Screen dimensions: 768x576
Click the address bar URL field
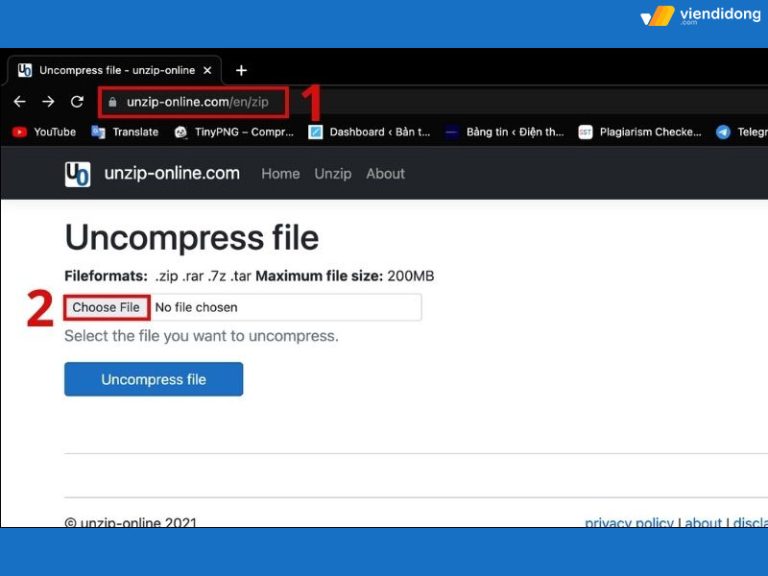(197, 102)
